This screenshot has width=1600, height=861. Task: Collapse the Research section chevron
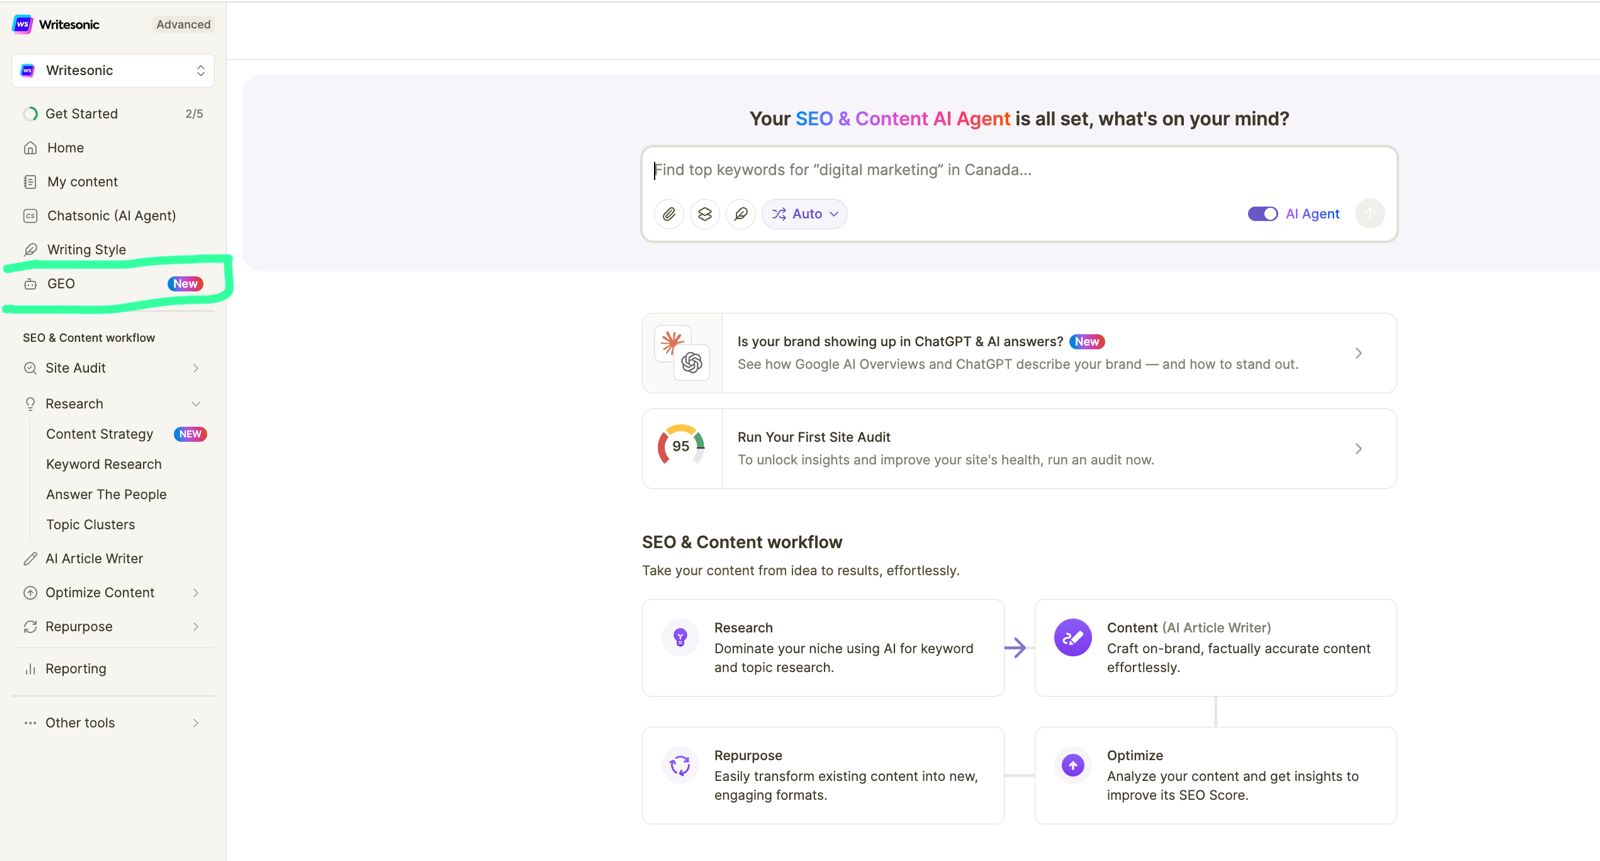point(196,404)
